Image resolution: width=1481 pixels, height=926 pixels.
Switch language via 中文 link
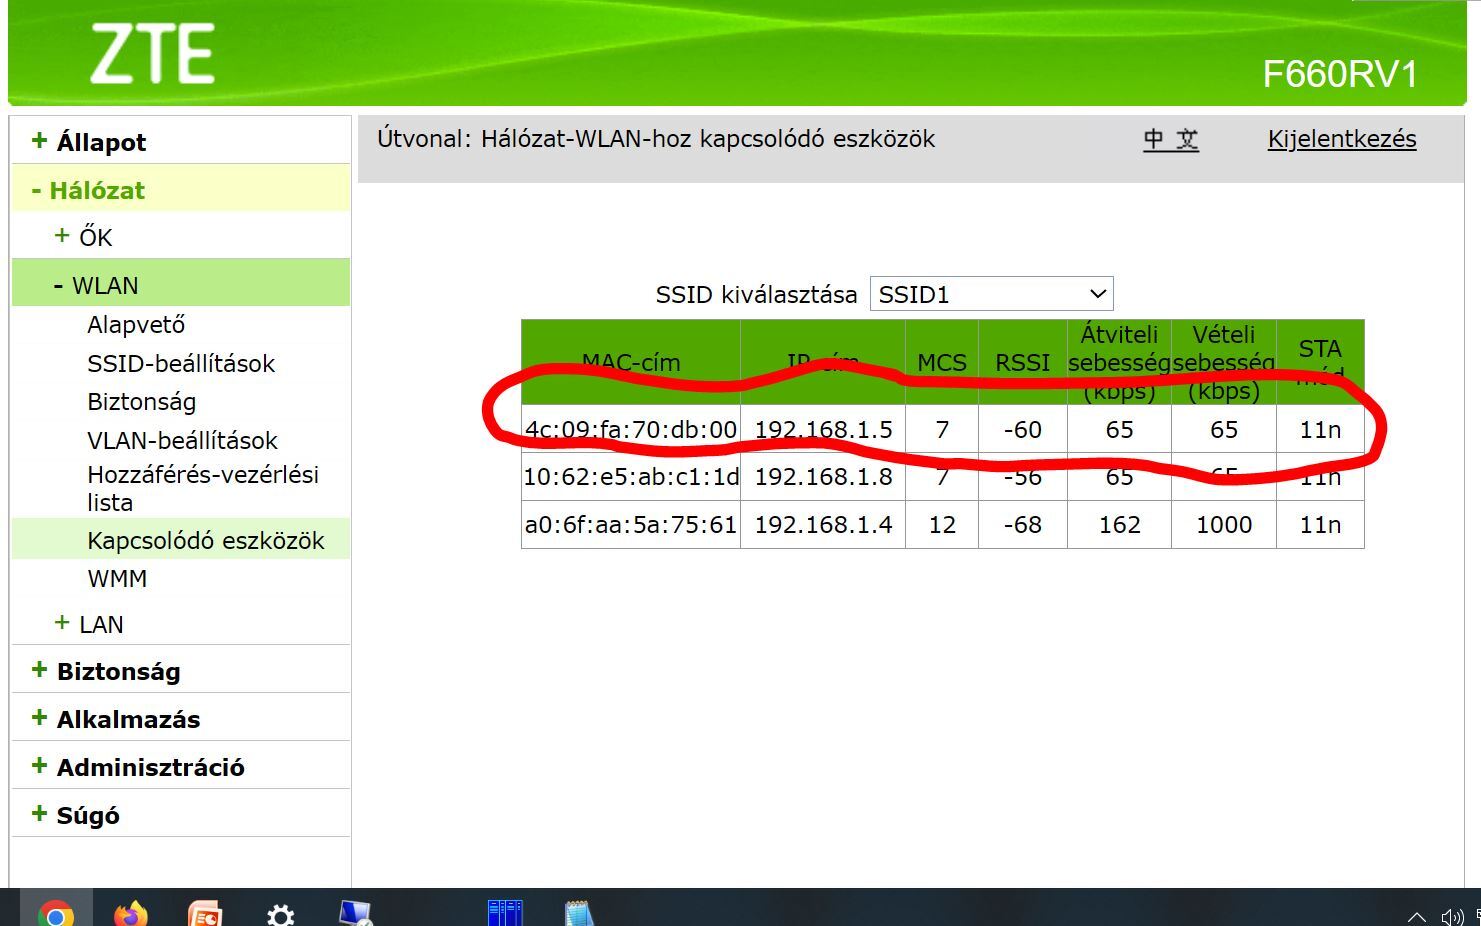1171,139
